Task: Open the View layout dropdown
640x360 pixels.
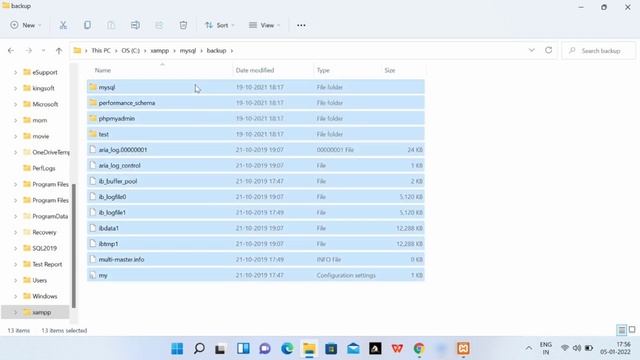Action: pyautogui.click(x=264, y=25)
